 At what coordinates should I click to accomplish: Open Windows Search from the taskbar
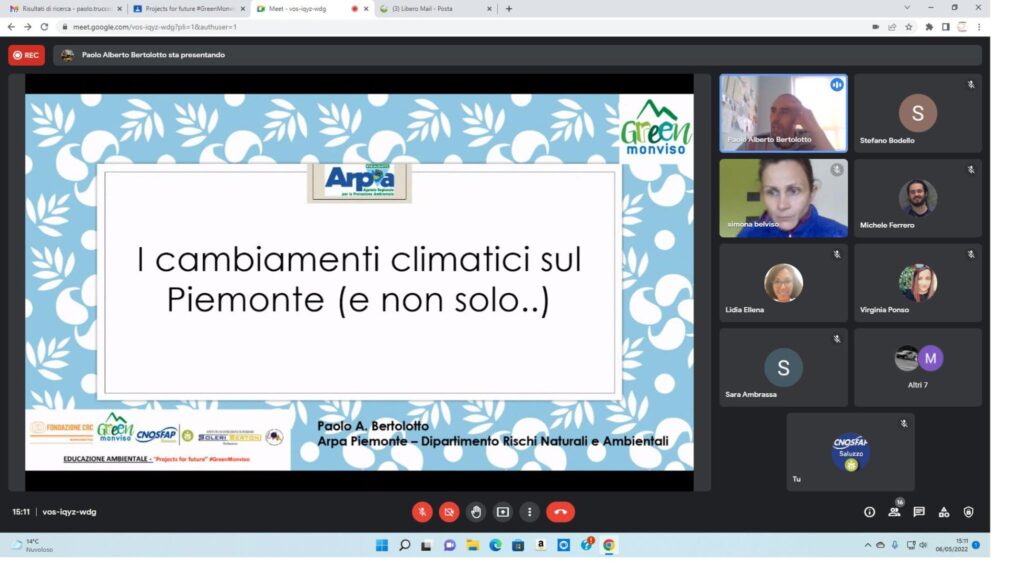[404, 545]
